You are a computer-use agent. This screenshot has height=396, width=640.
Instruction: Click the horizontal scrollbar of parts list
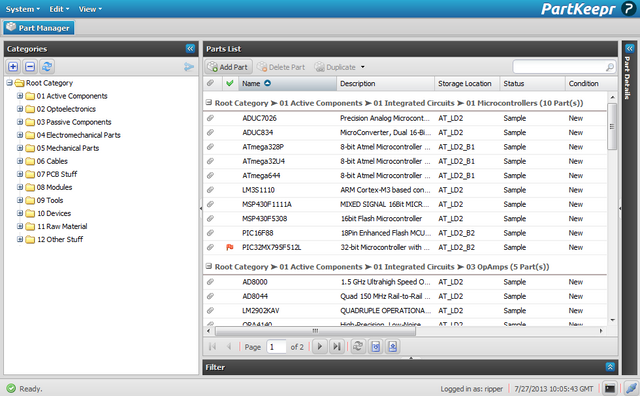[315, 331]
